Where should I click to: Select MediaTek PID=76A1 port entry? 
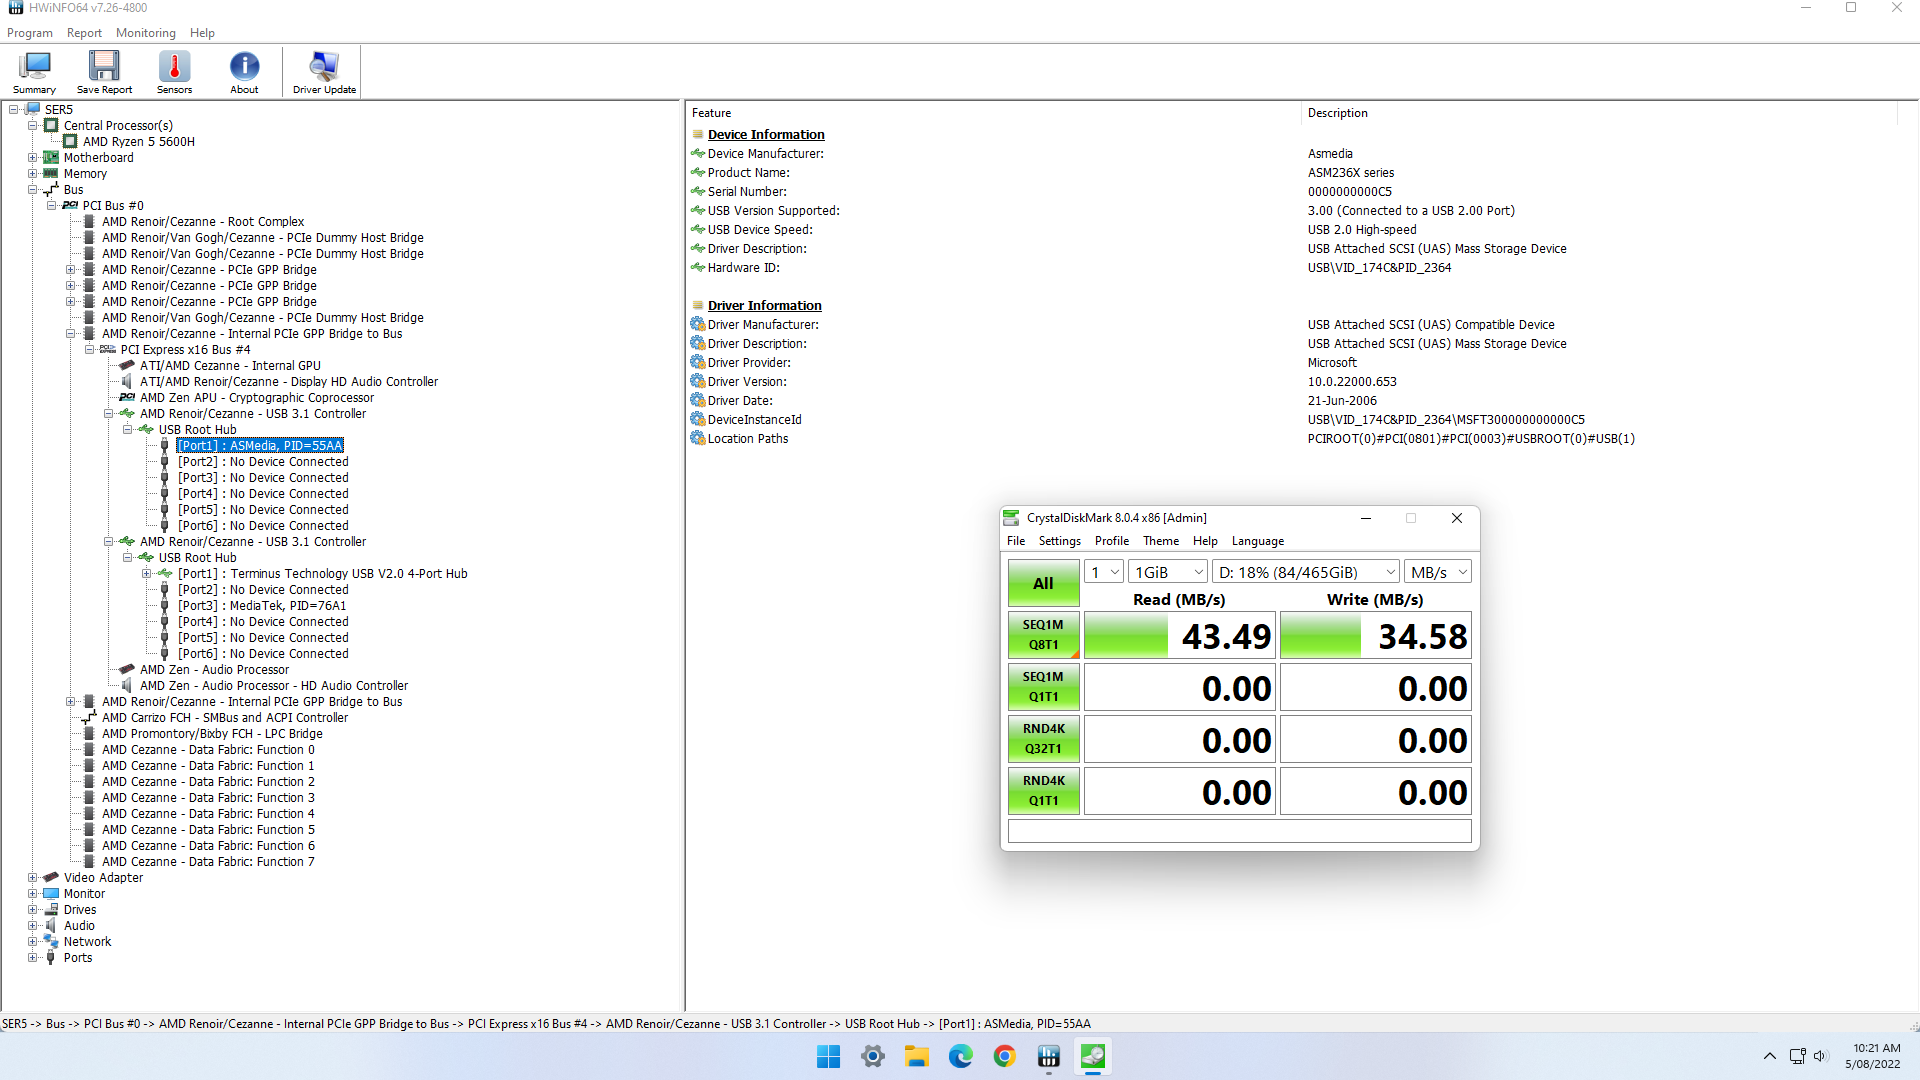click(262, 606)
